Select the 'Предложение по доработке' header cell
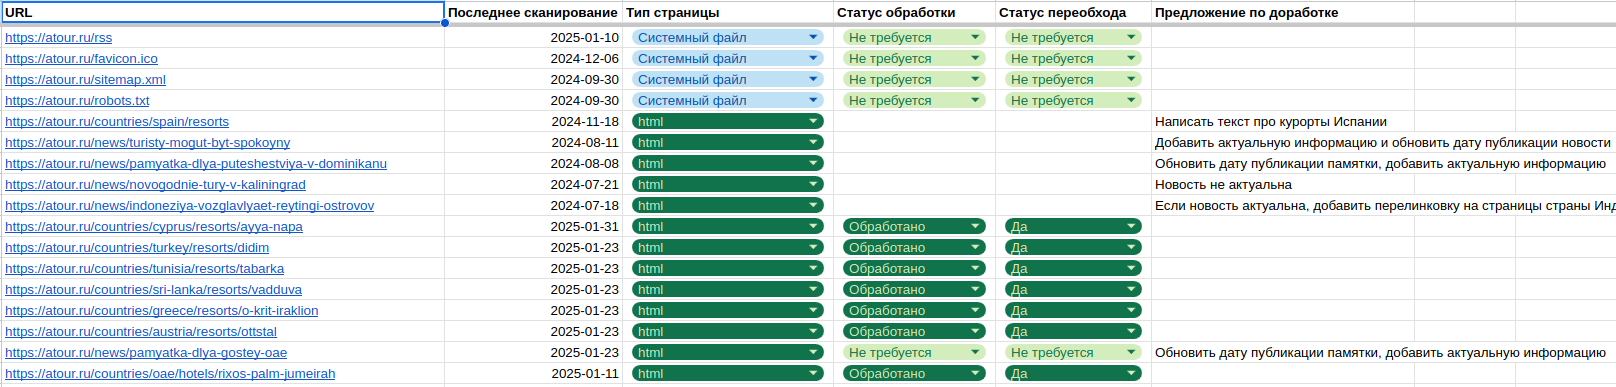 coord(1282,12)
